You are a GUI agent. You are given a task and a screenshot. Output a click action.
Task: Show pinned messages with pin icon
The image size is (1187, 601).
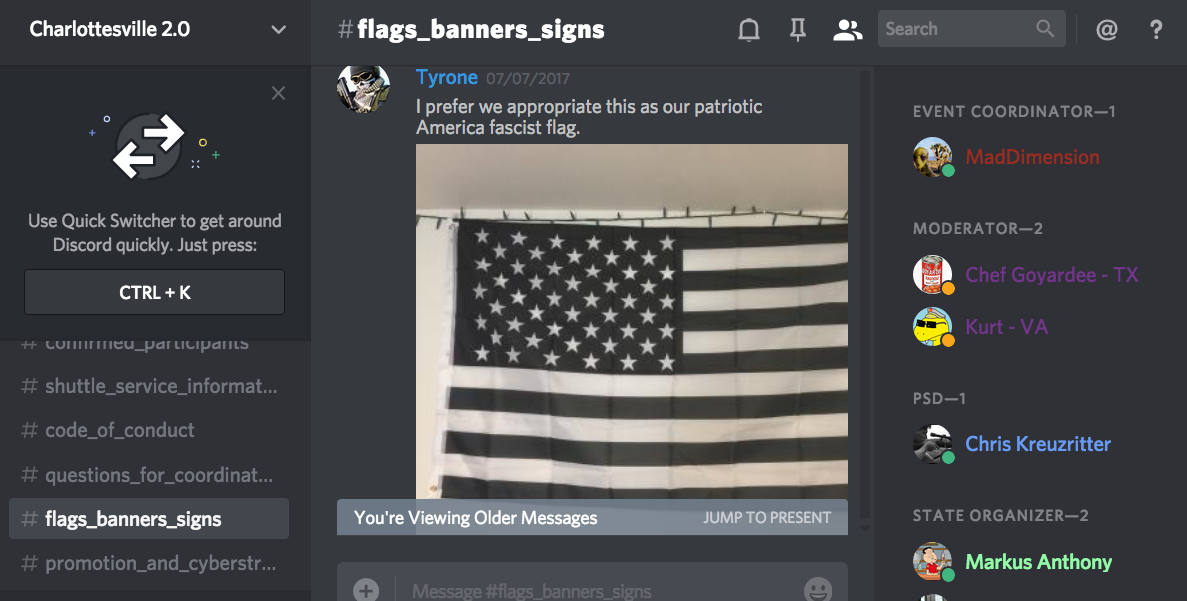point(798,30)
